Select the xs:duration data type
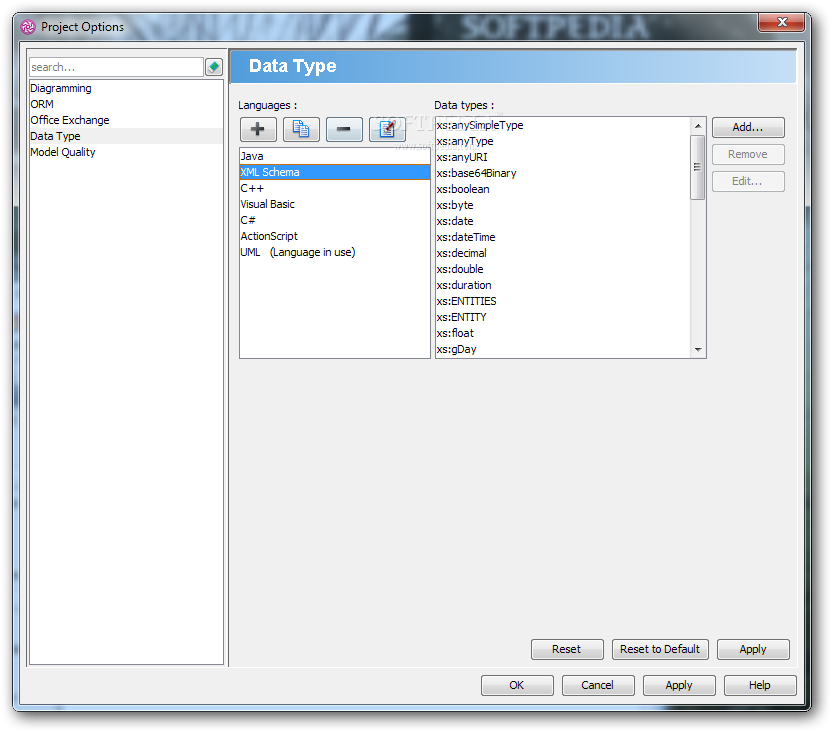832x732 pixels. point(562,285)
